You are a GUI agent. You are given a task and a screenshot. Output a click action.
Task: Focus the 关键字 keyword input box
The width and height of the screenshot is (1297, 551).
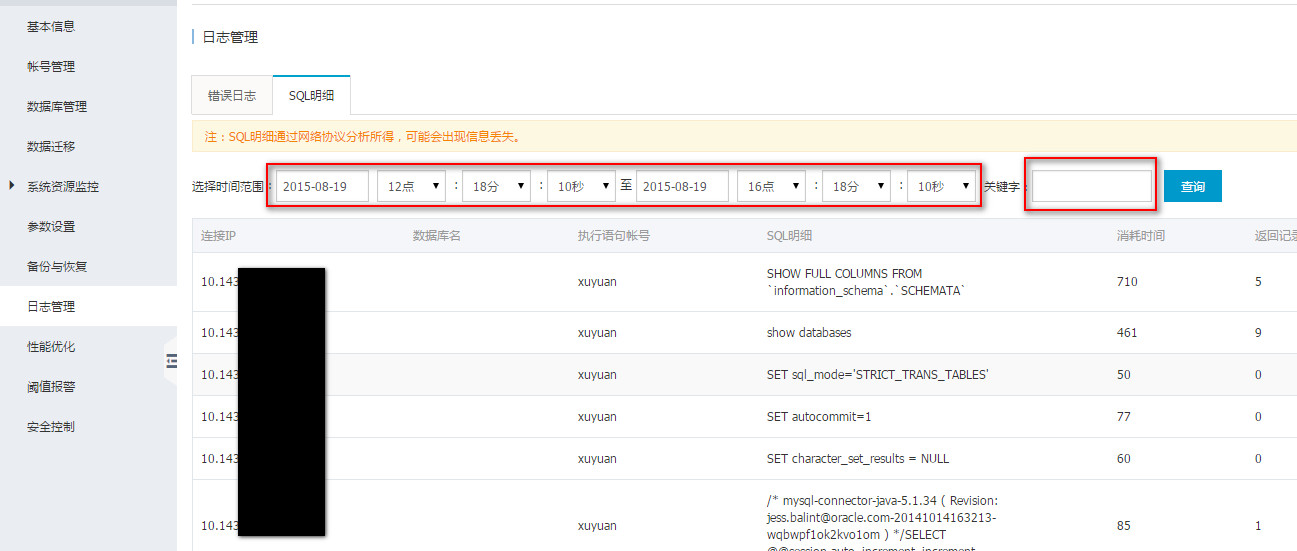click(x=1092, y=186)
